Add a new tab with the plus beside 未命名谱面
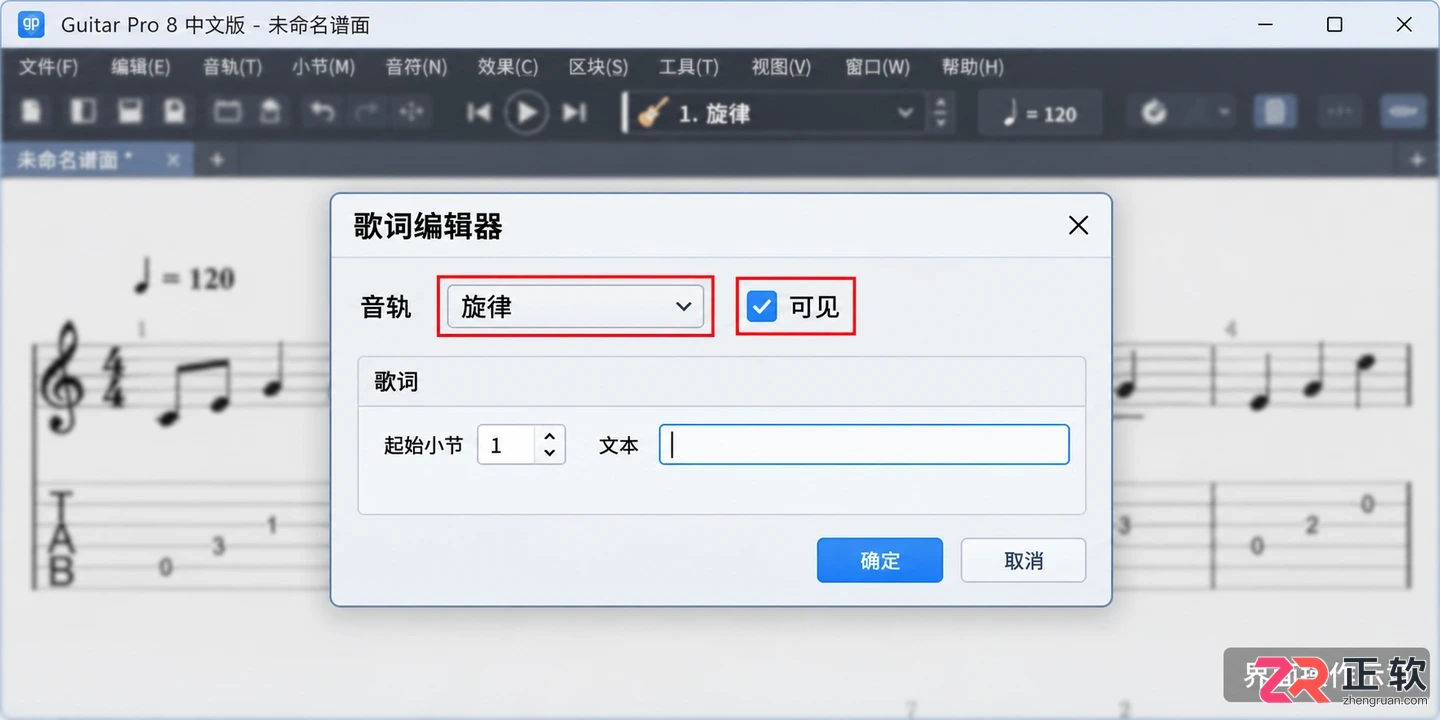The image size is (1440, 720). point(217,159)
